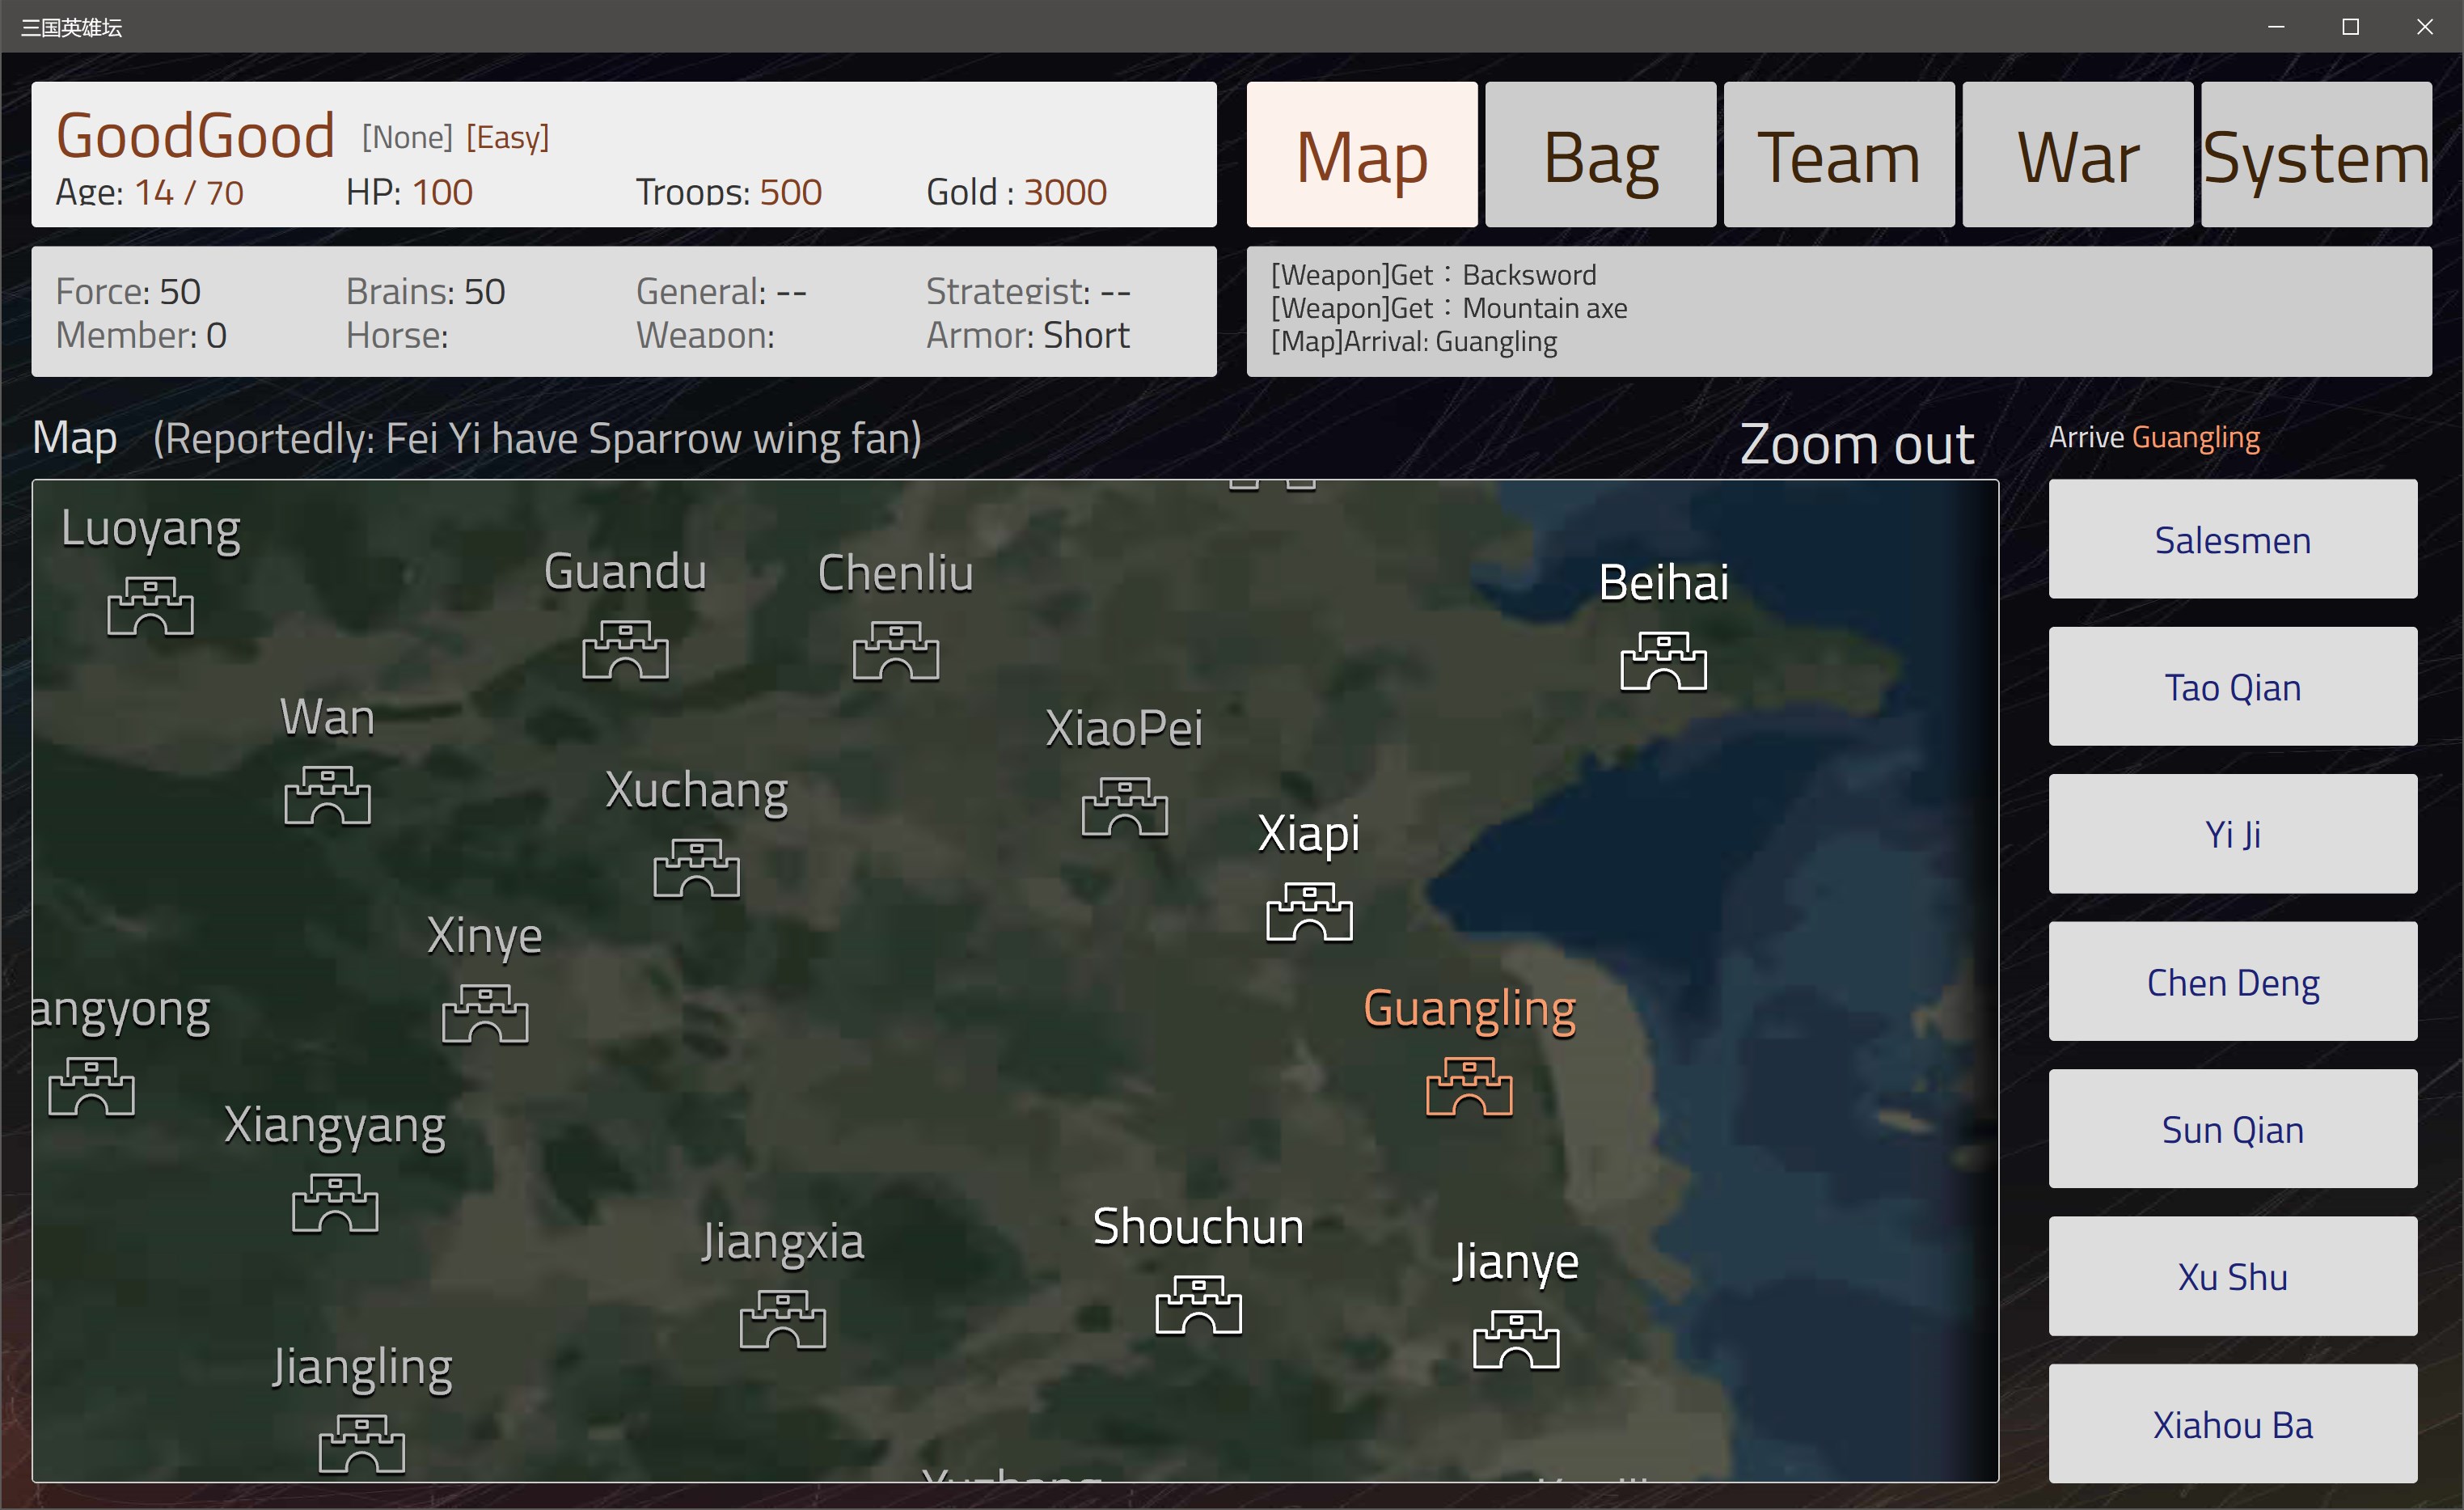Click the Zoom out map control
This screenshot has height=1510, width=2464.
coord(1857,444)
